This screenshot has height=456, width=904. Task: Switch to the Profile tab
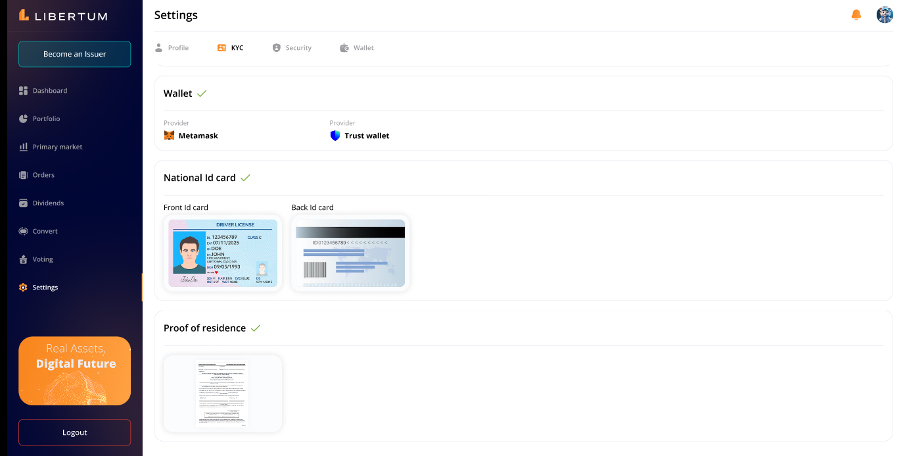coord(172,48)
